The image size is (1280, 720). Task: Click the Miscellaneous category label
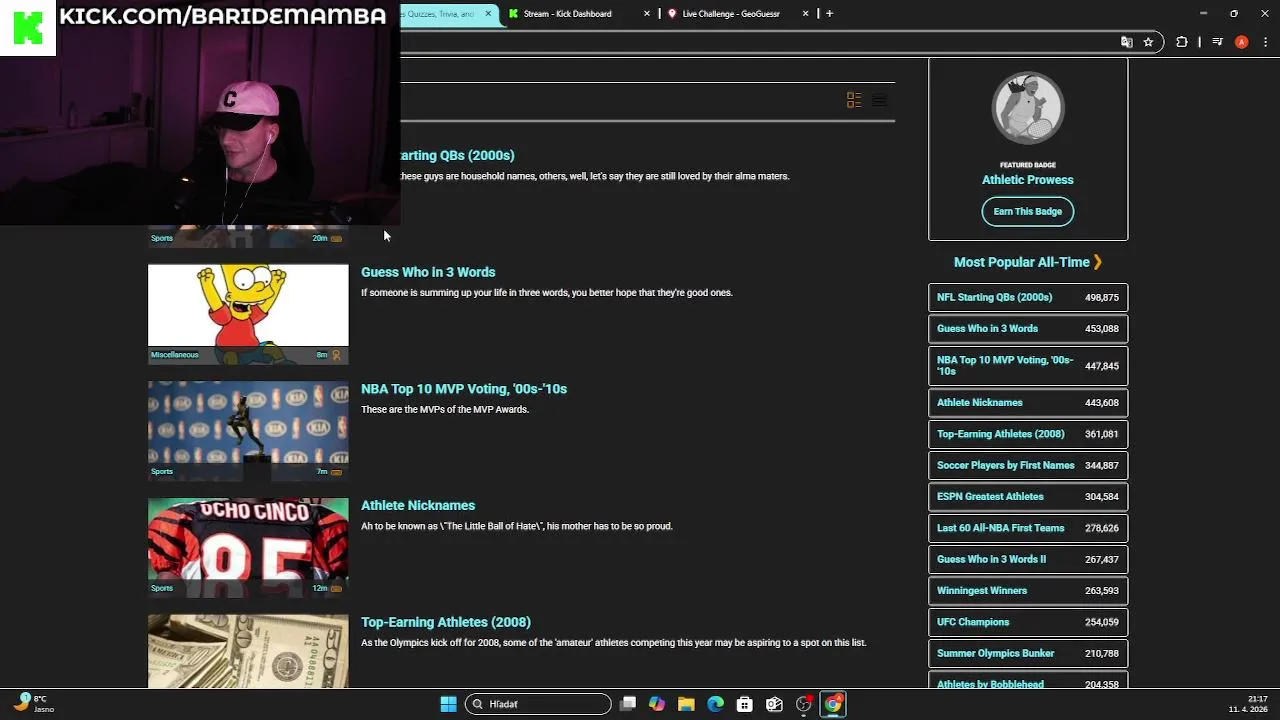pyautogui.click(x=174, y=355)
